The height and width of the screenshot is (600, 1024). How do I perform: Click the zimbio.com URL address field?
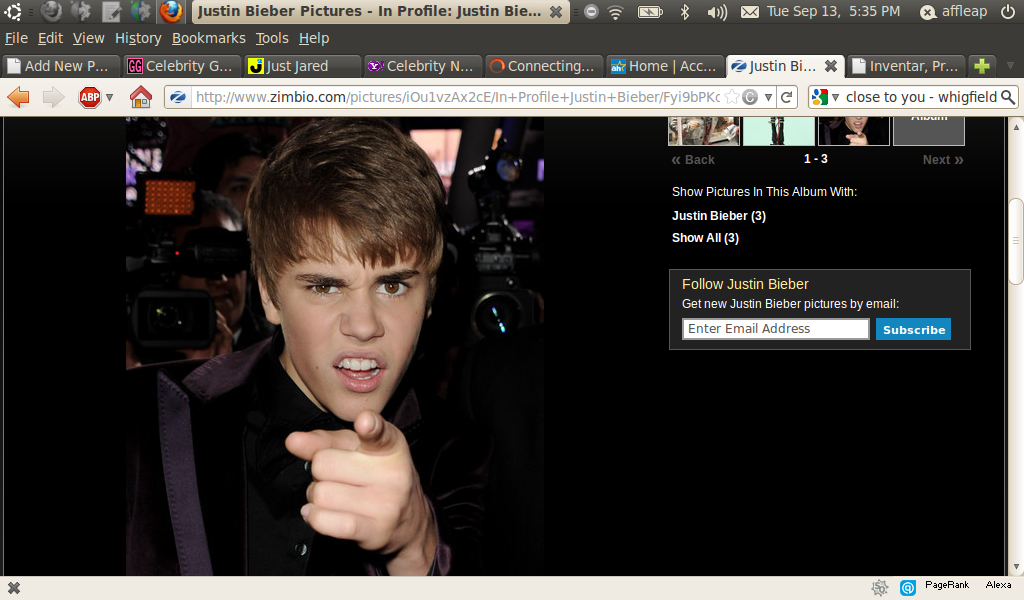click(x=457, y=97)
